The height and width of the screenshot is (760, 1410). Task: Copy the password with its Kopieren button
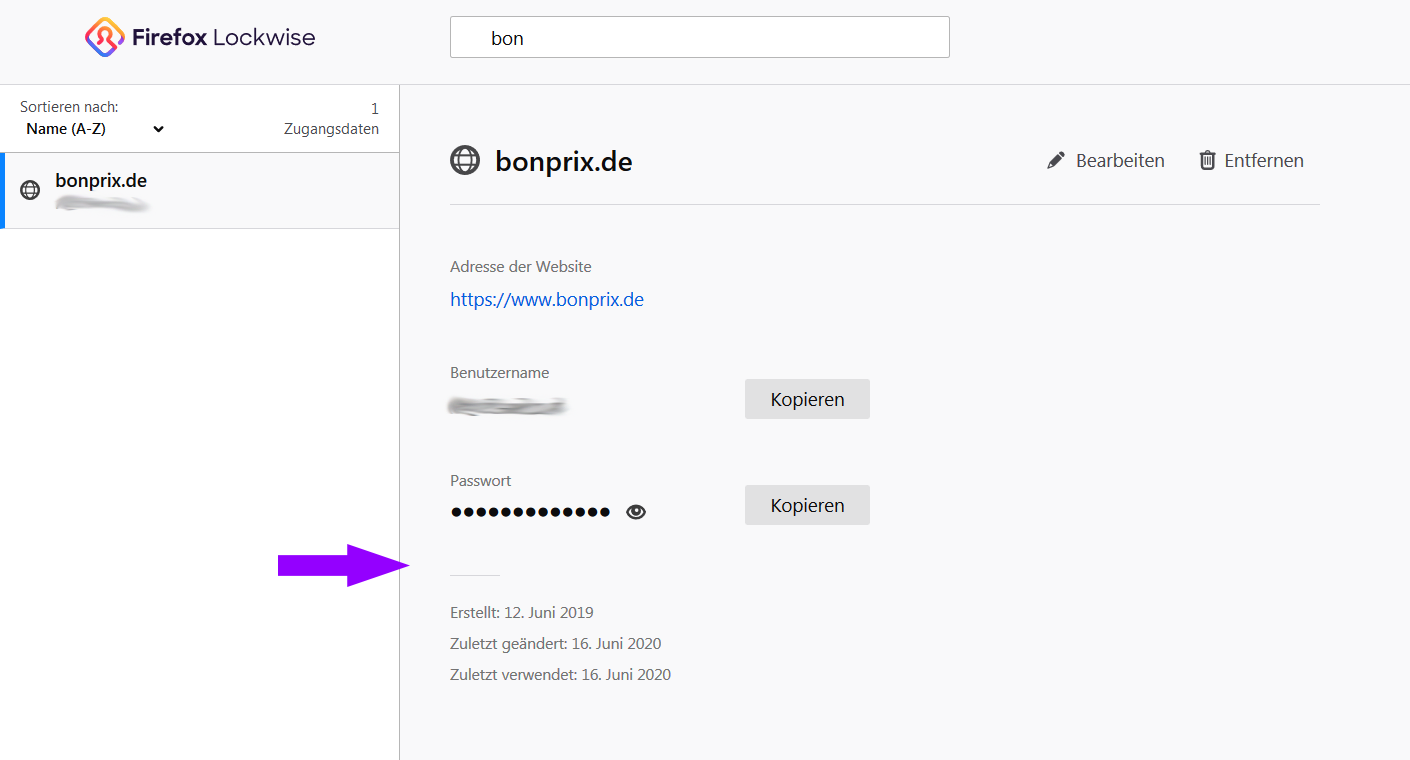[807, 505]
